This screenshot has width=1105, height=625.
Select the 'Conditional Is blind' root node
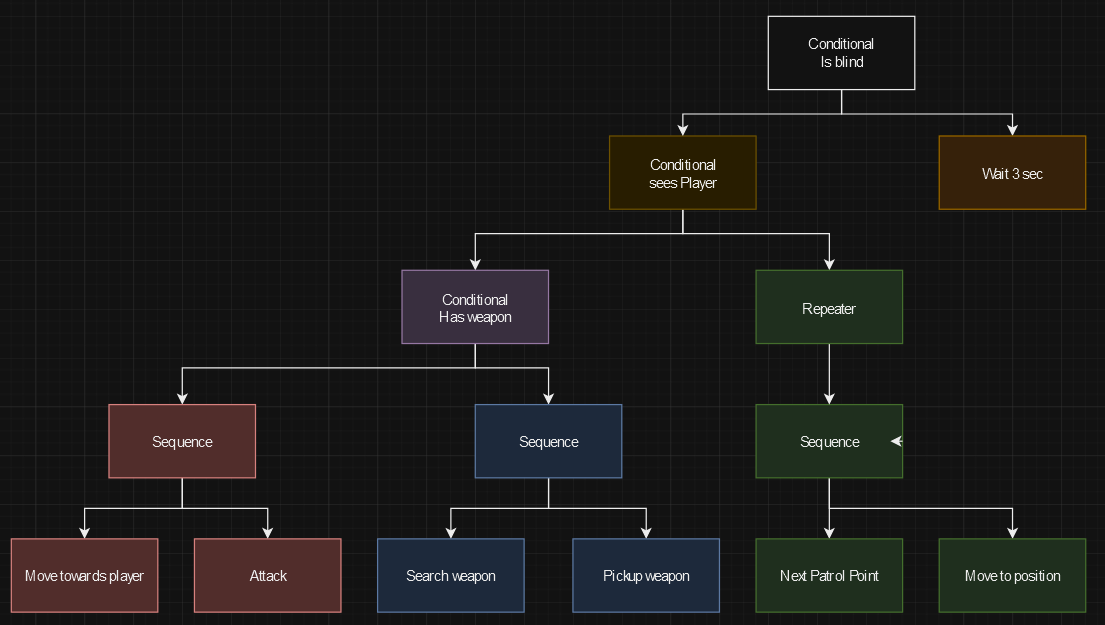[841, 53]
